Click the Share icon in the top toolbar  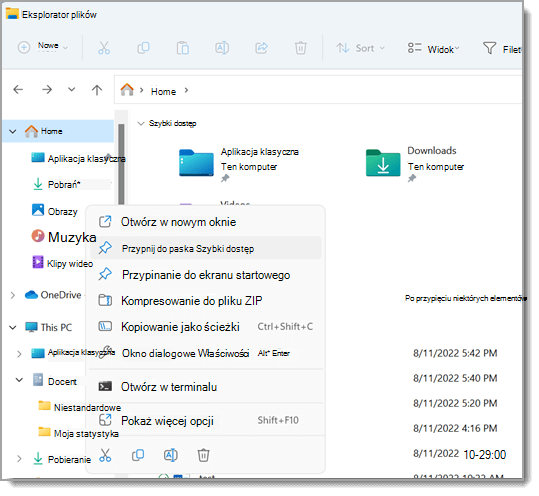(261, 48)
